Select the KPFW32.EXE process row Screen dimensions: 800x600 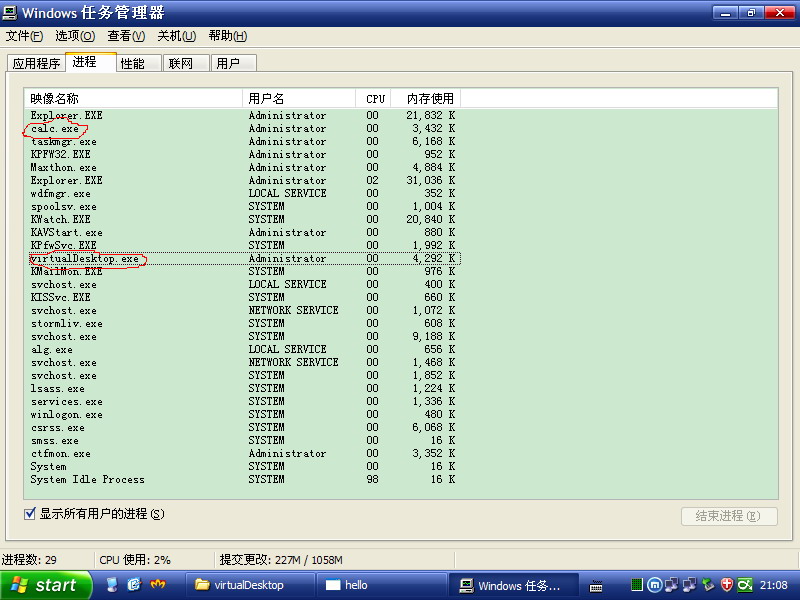242,155
